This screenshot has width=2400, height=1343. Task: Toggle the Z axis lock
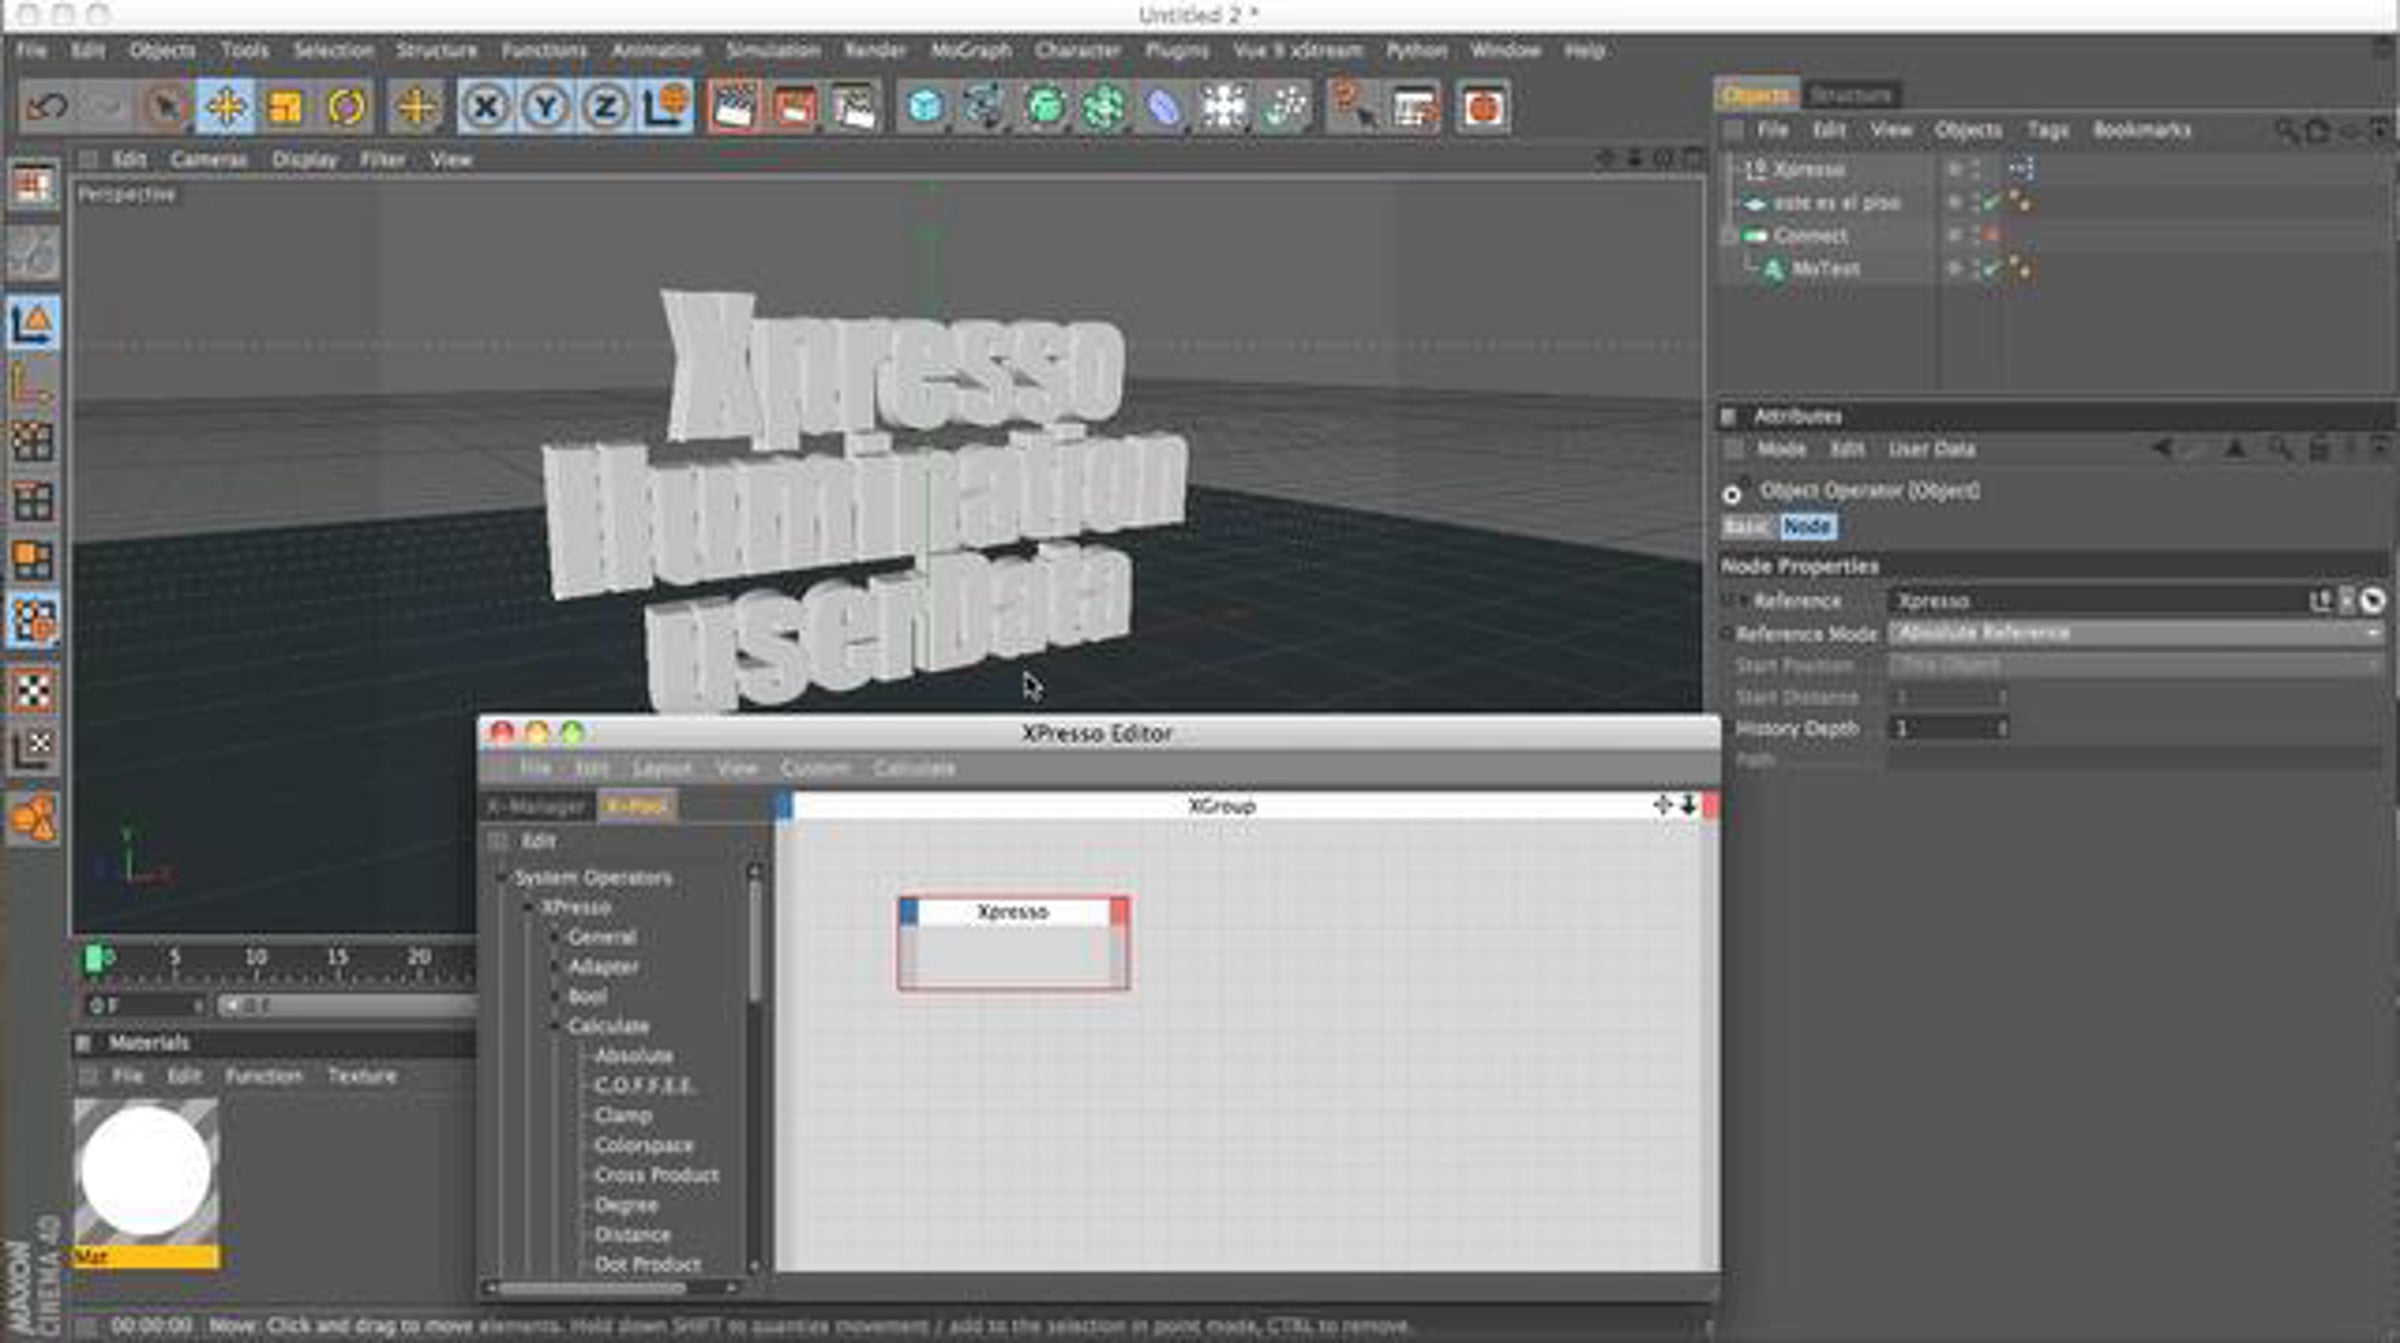tap(606, 106)
